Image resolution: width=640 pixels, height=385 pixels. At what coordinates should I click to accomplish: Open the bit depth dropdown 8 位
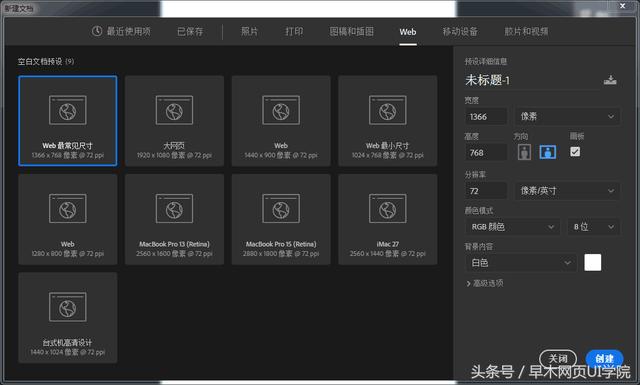[594, 227]
